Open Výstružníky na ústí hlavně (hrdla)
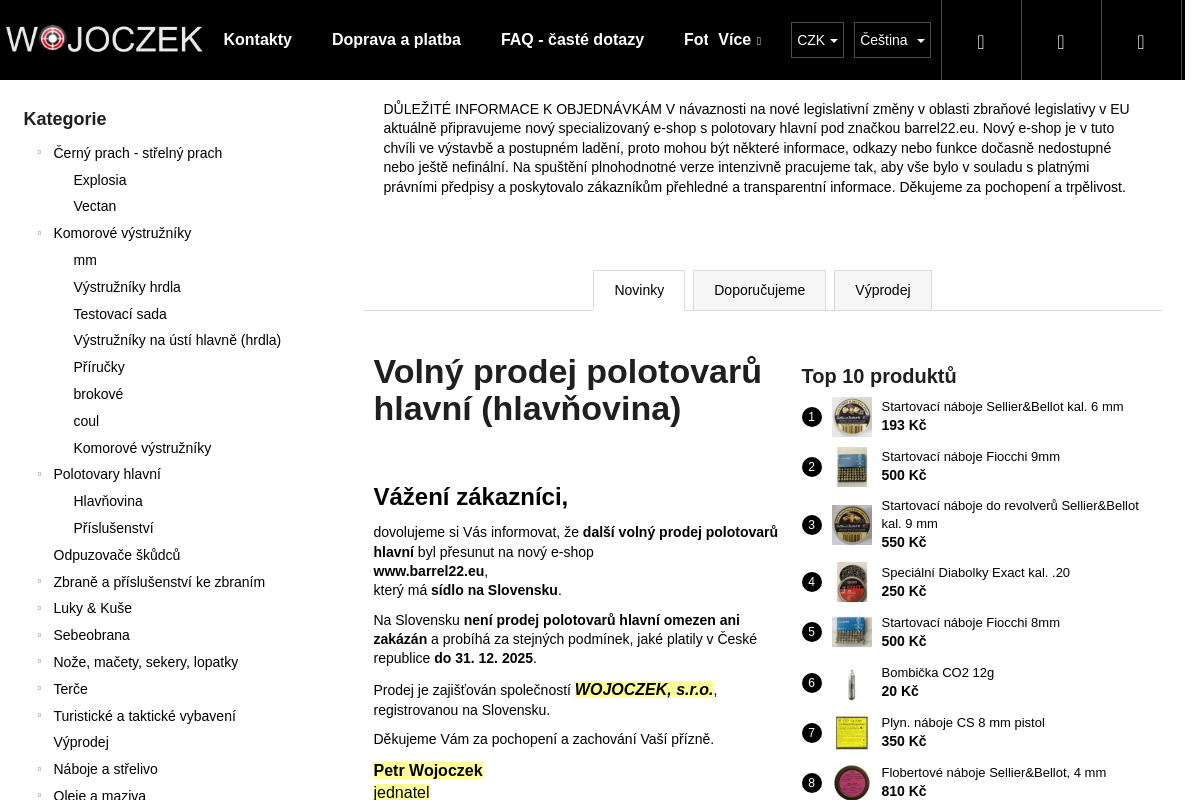The height and width of the screenshot is (800, 1200). click(x=177, y=340)
